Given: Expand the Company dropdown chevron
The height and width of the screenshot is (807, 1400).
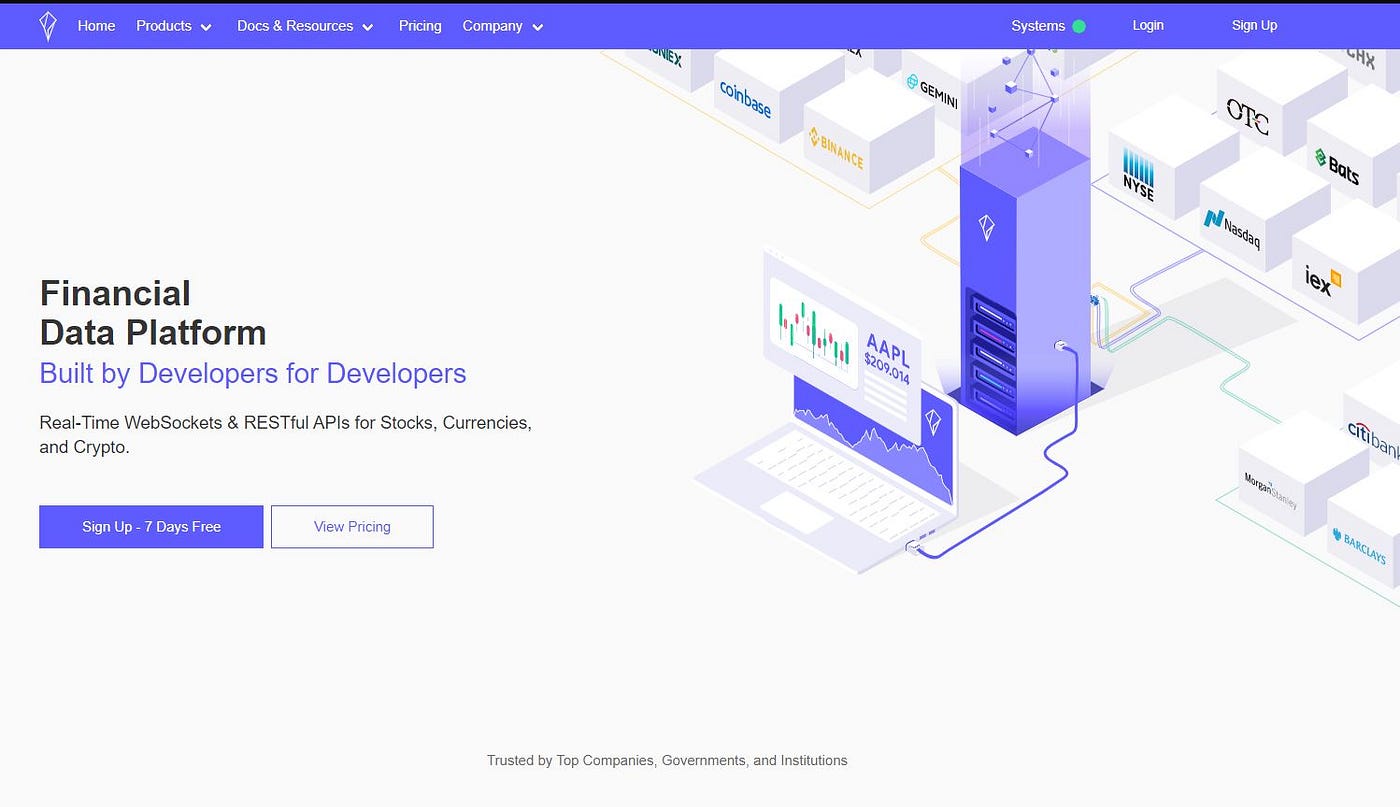Looking at the screenshot, I should [x=537, y=27].
